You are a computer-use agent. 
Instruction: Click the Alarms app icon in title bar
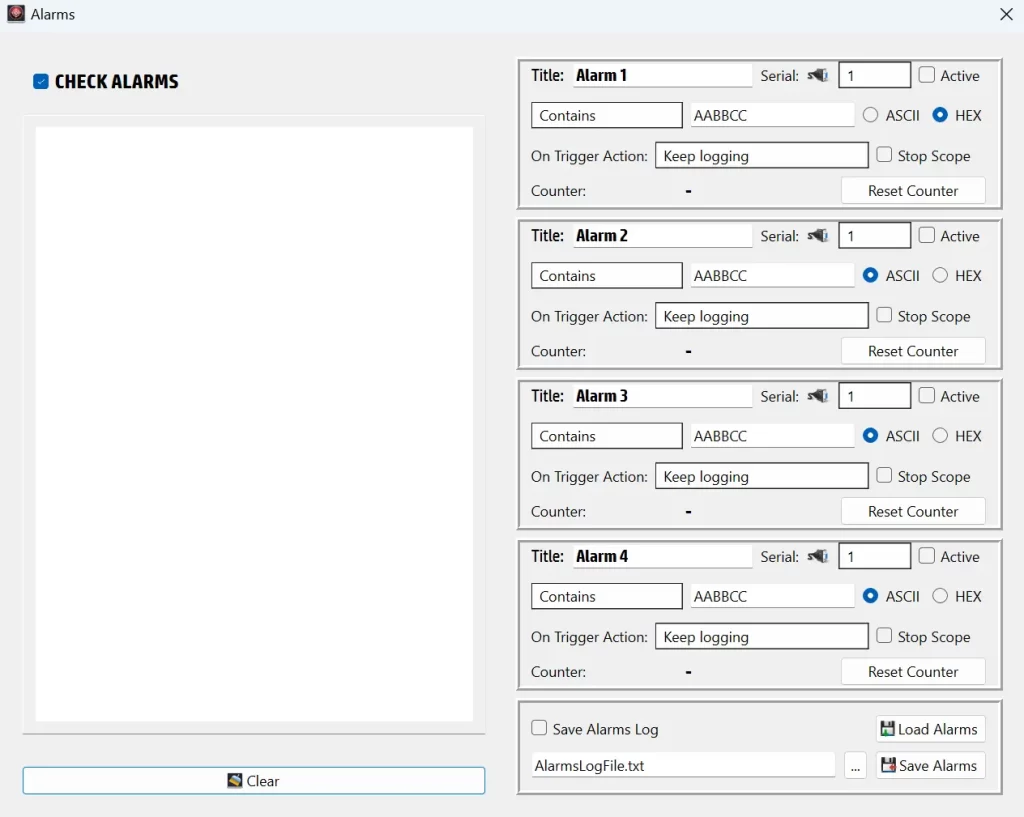16,14
